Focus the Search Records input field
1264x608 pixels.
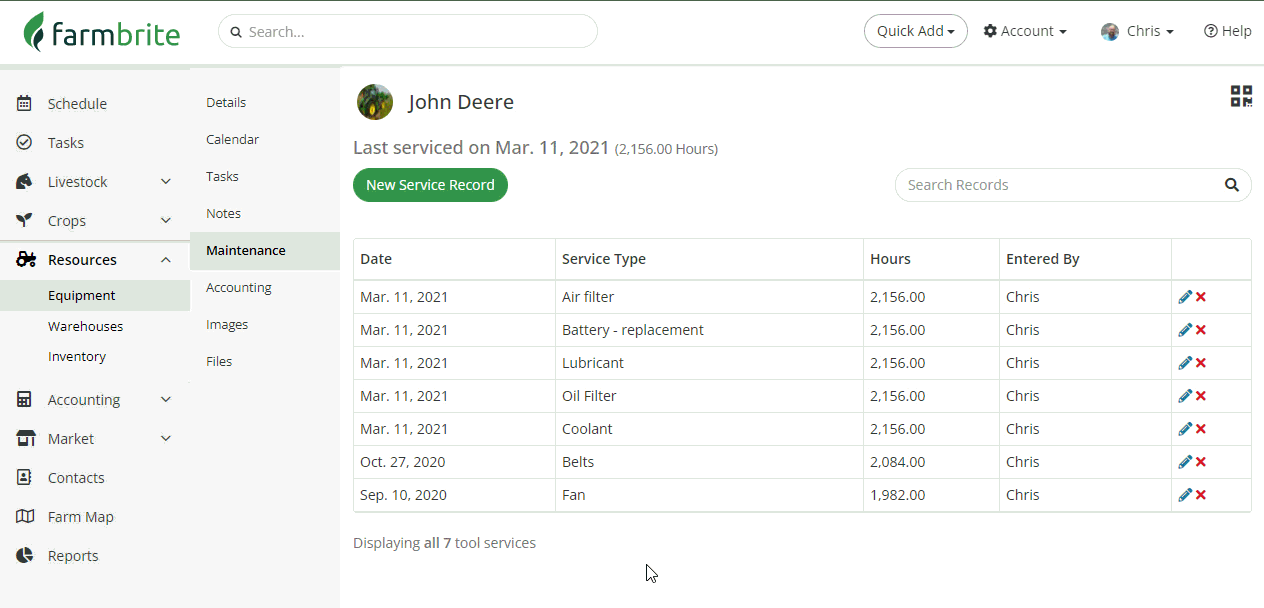click(x=1058, y=185)
